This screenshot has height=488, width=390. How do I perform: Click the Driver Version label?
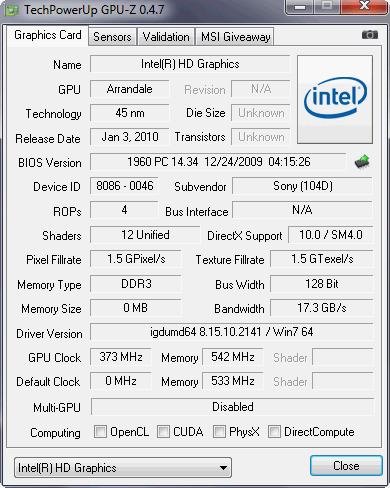[x=49, y=334]
